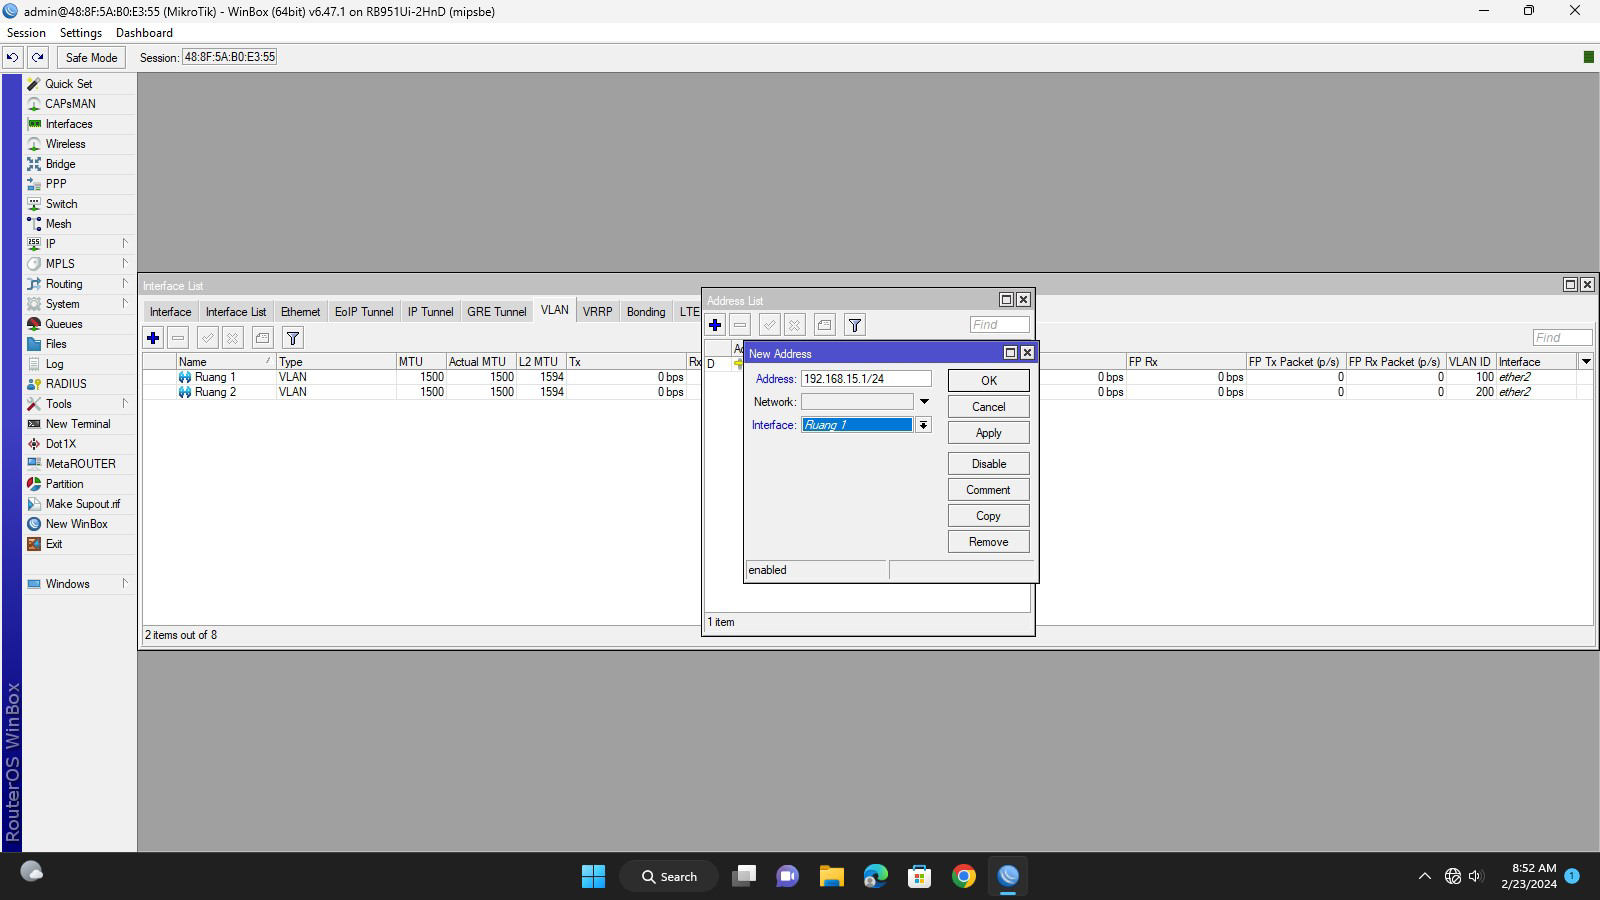Open Switch menu in sidebar
The height and width of the screenshot is (900, 1600).
click(61, 204)
